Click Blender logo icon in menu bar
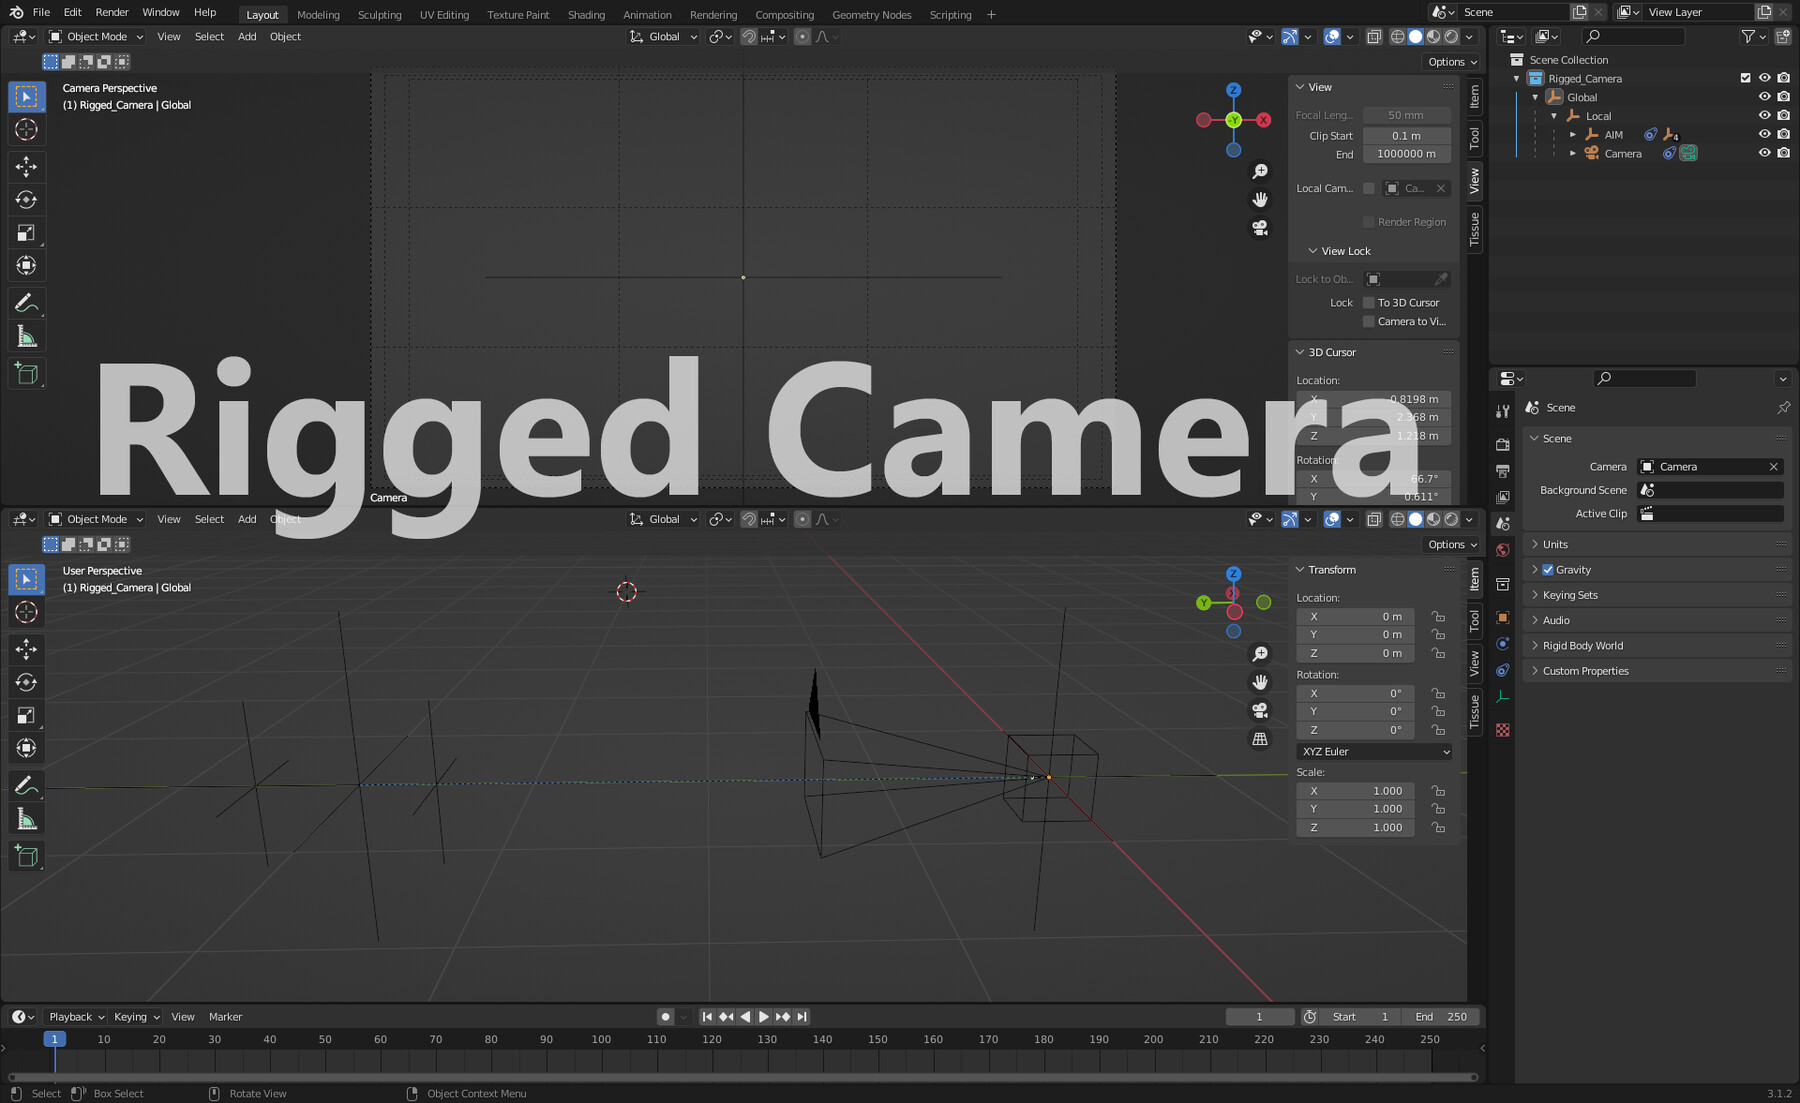The height and width of the screenshot is (1103, 1800). point(16,12)
